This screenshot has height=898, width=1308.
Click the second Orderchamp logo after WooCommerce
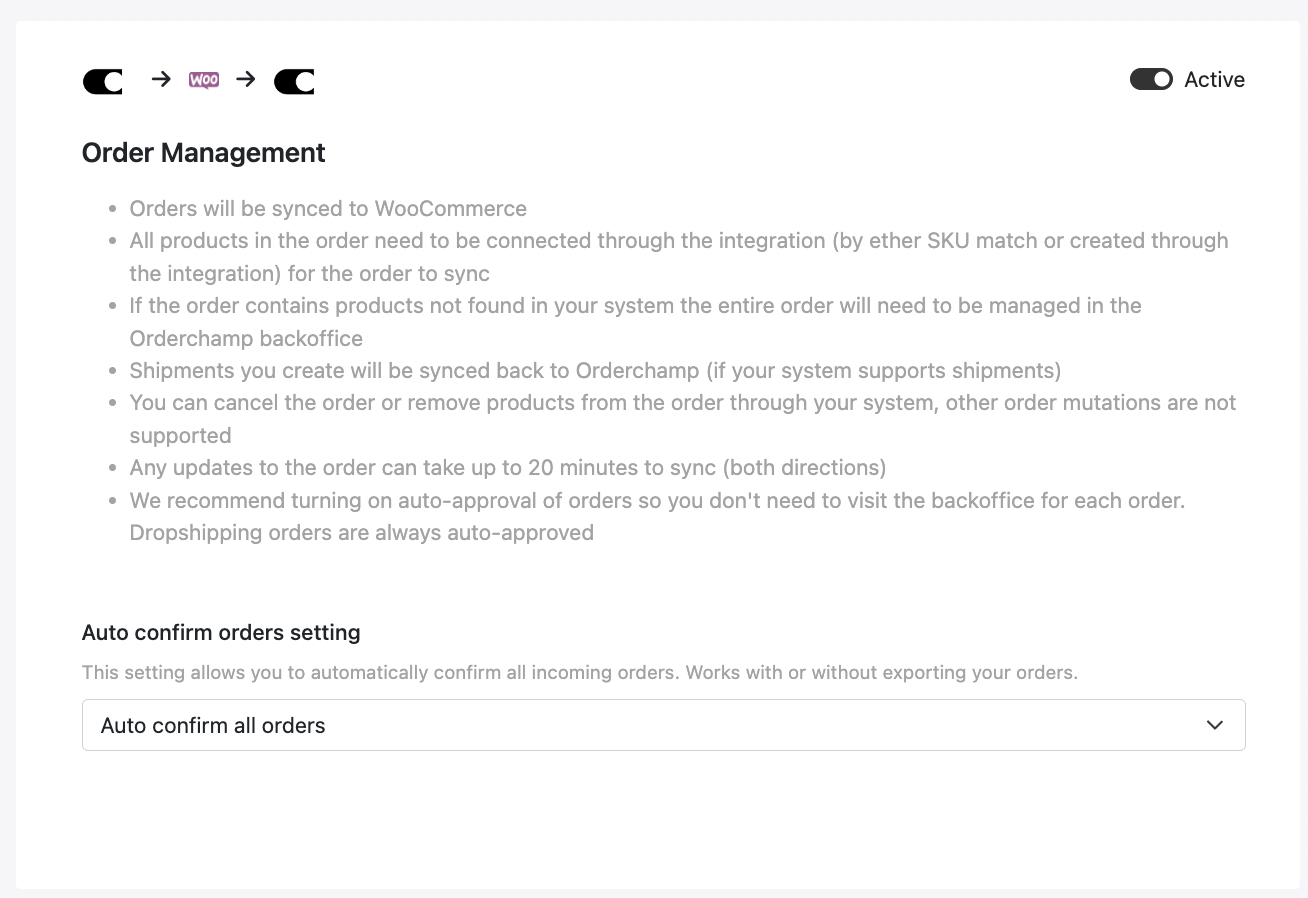[294, 82]
